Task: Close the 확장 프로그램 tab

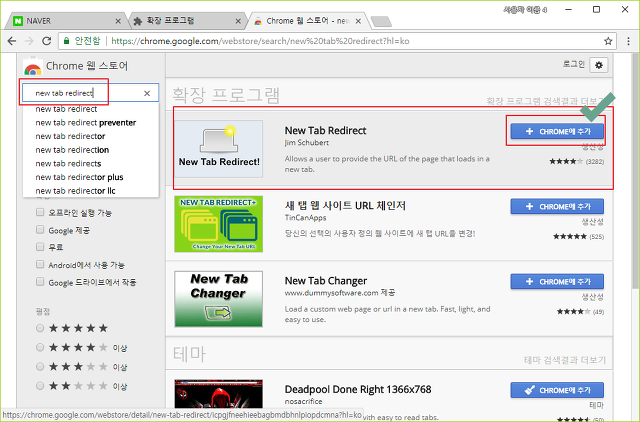Action: pos(238,21)
